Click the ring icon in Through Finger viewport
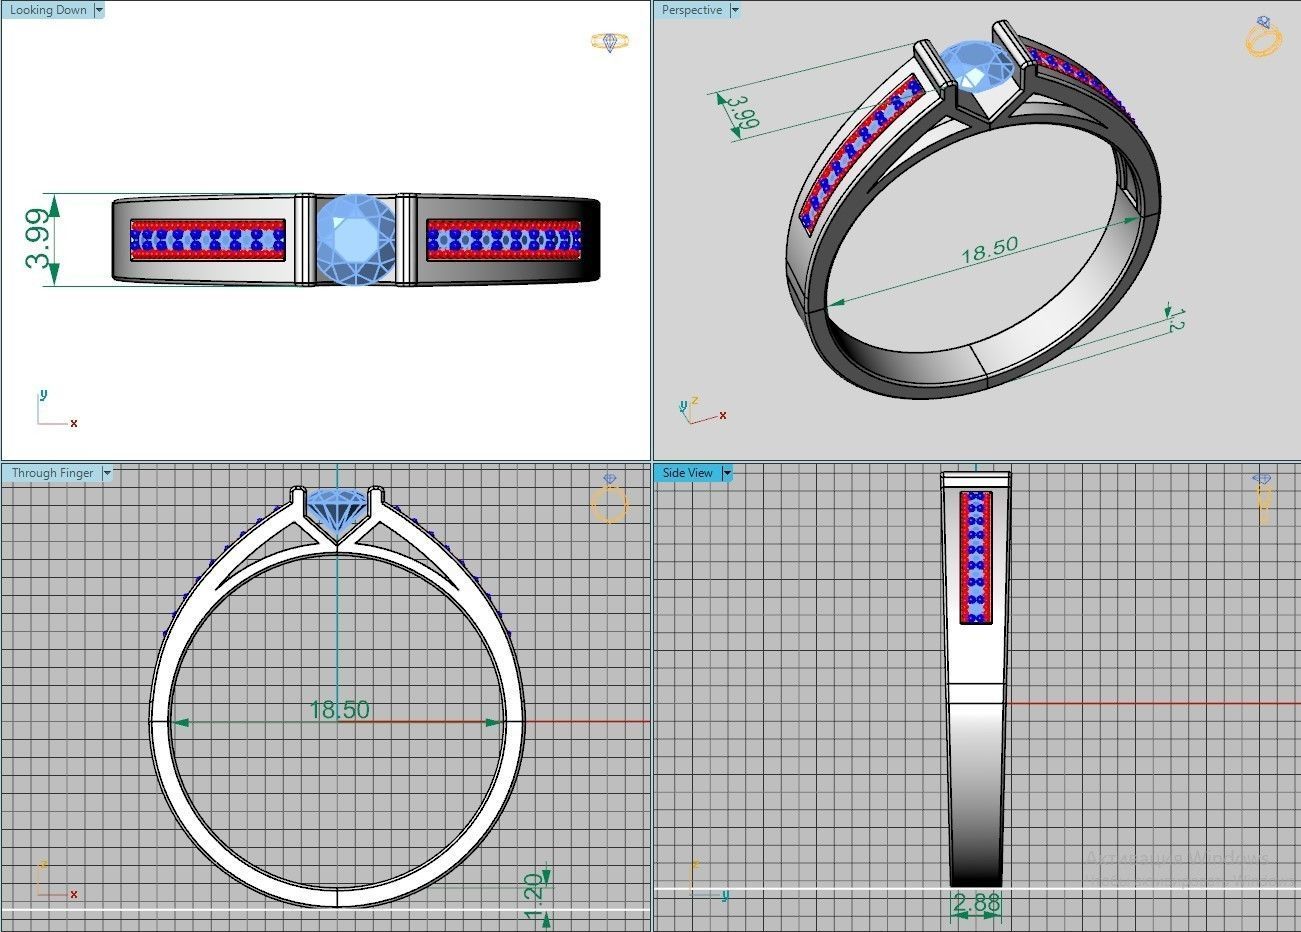 click(x=610, y=498)
